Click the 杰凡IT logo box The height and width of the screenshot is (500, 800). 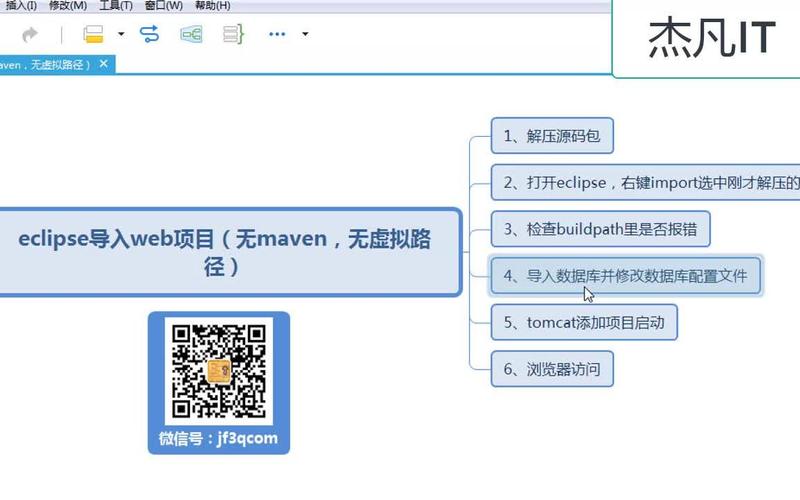[x=706, y=38]
